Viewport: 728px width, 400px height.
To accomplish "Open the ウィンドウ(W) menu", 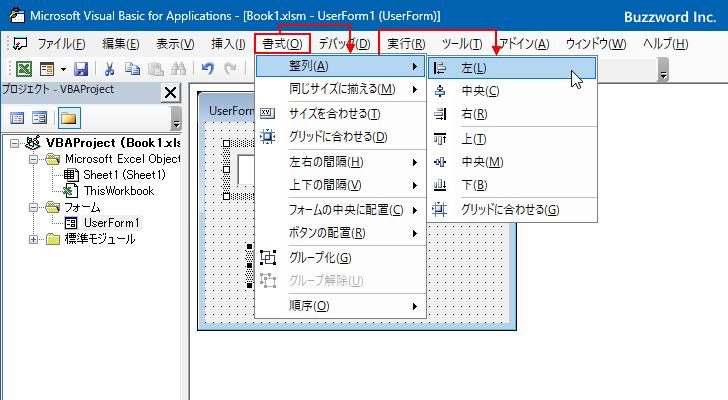I will pos(596,44).
